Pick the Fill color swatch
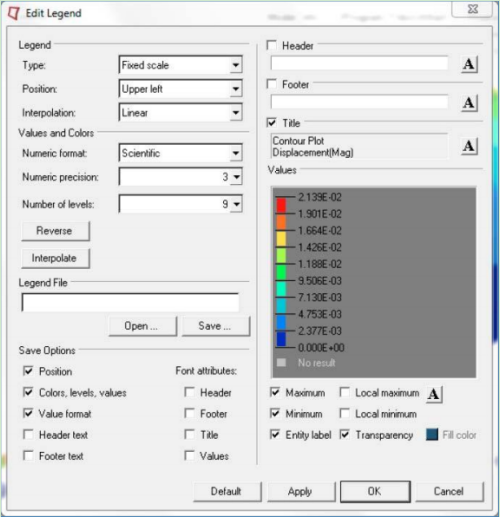This screenshot has height=517, width=500. tap(432, 435)
